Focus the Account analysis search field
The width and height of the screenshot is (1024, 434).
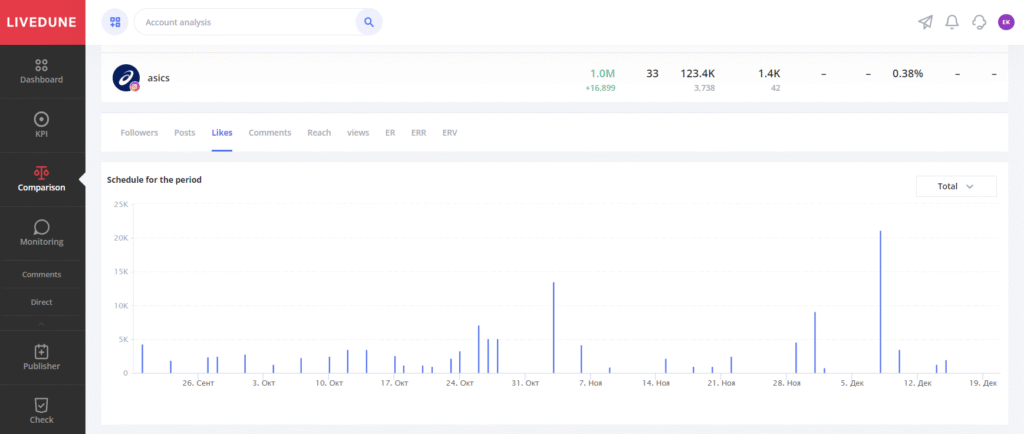click(x=245, y=22)
